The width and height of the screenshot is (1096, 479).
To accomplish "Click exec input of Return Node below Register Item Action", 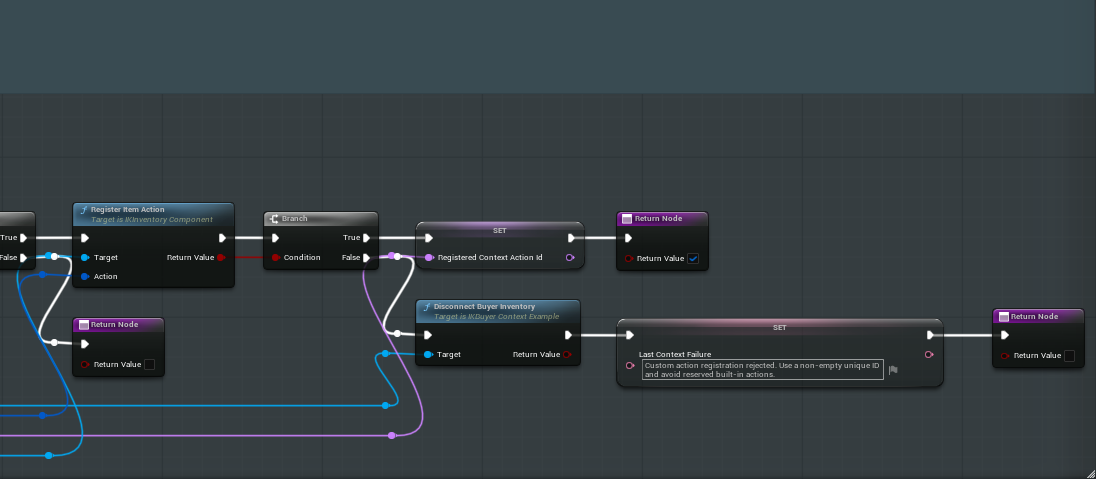I will [85, 343].
